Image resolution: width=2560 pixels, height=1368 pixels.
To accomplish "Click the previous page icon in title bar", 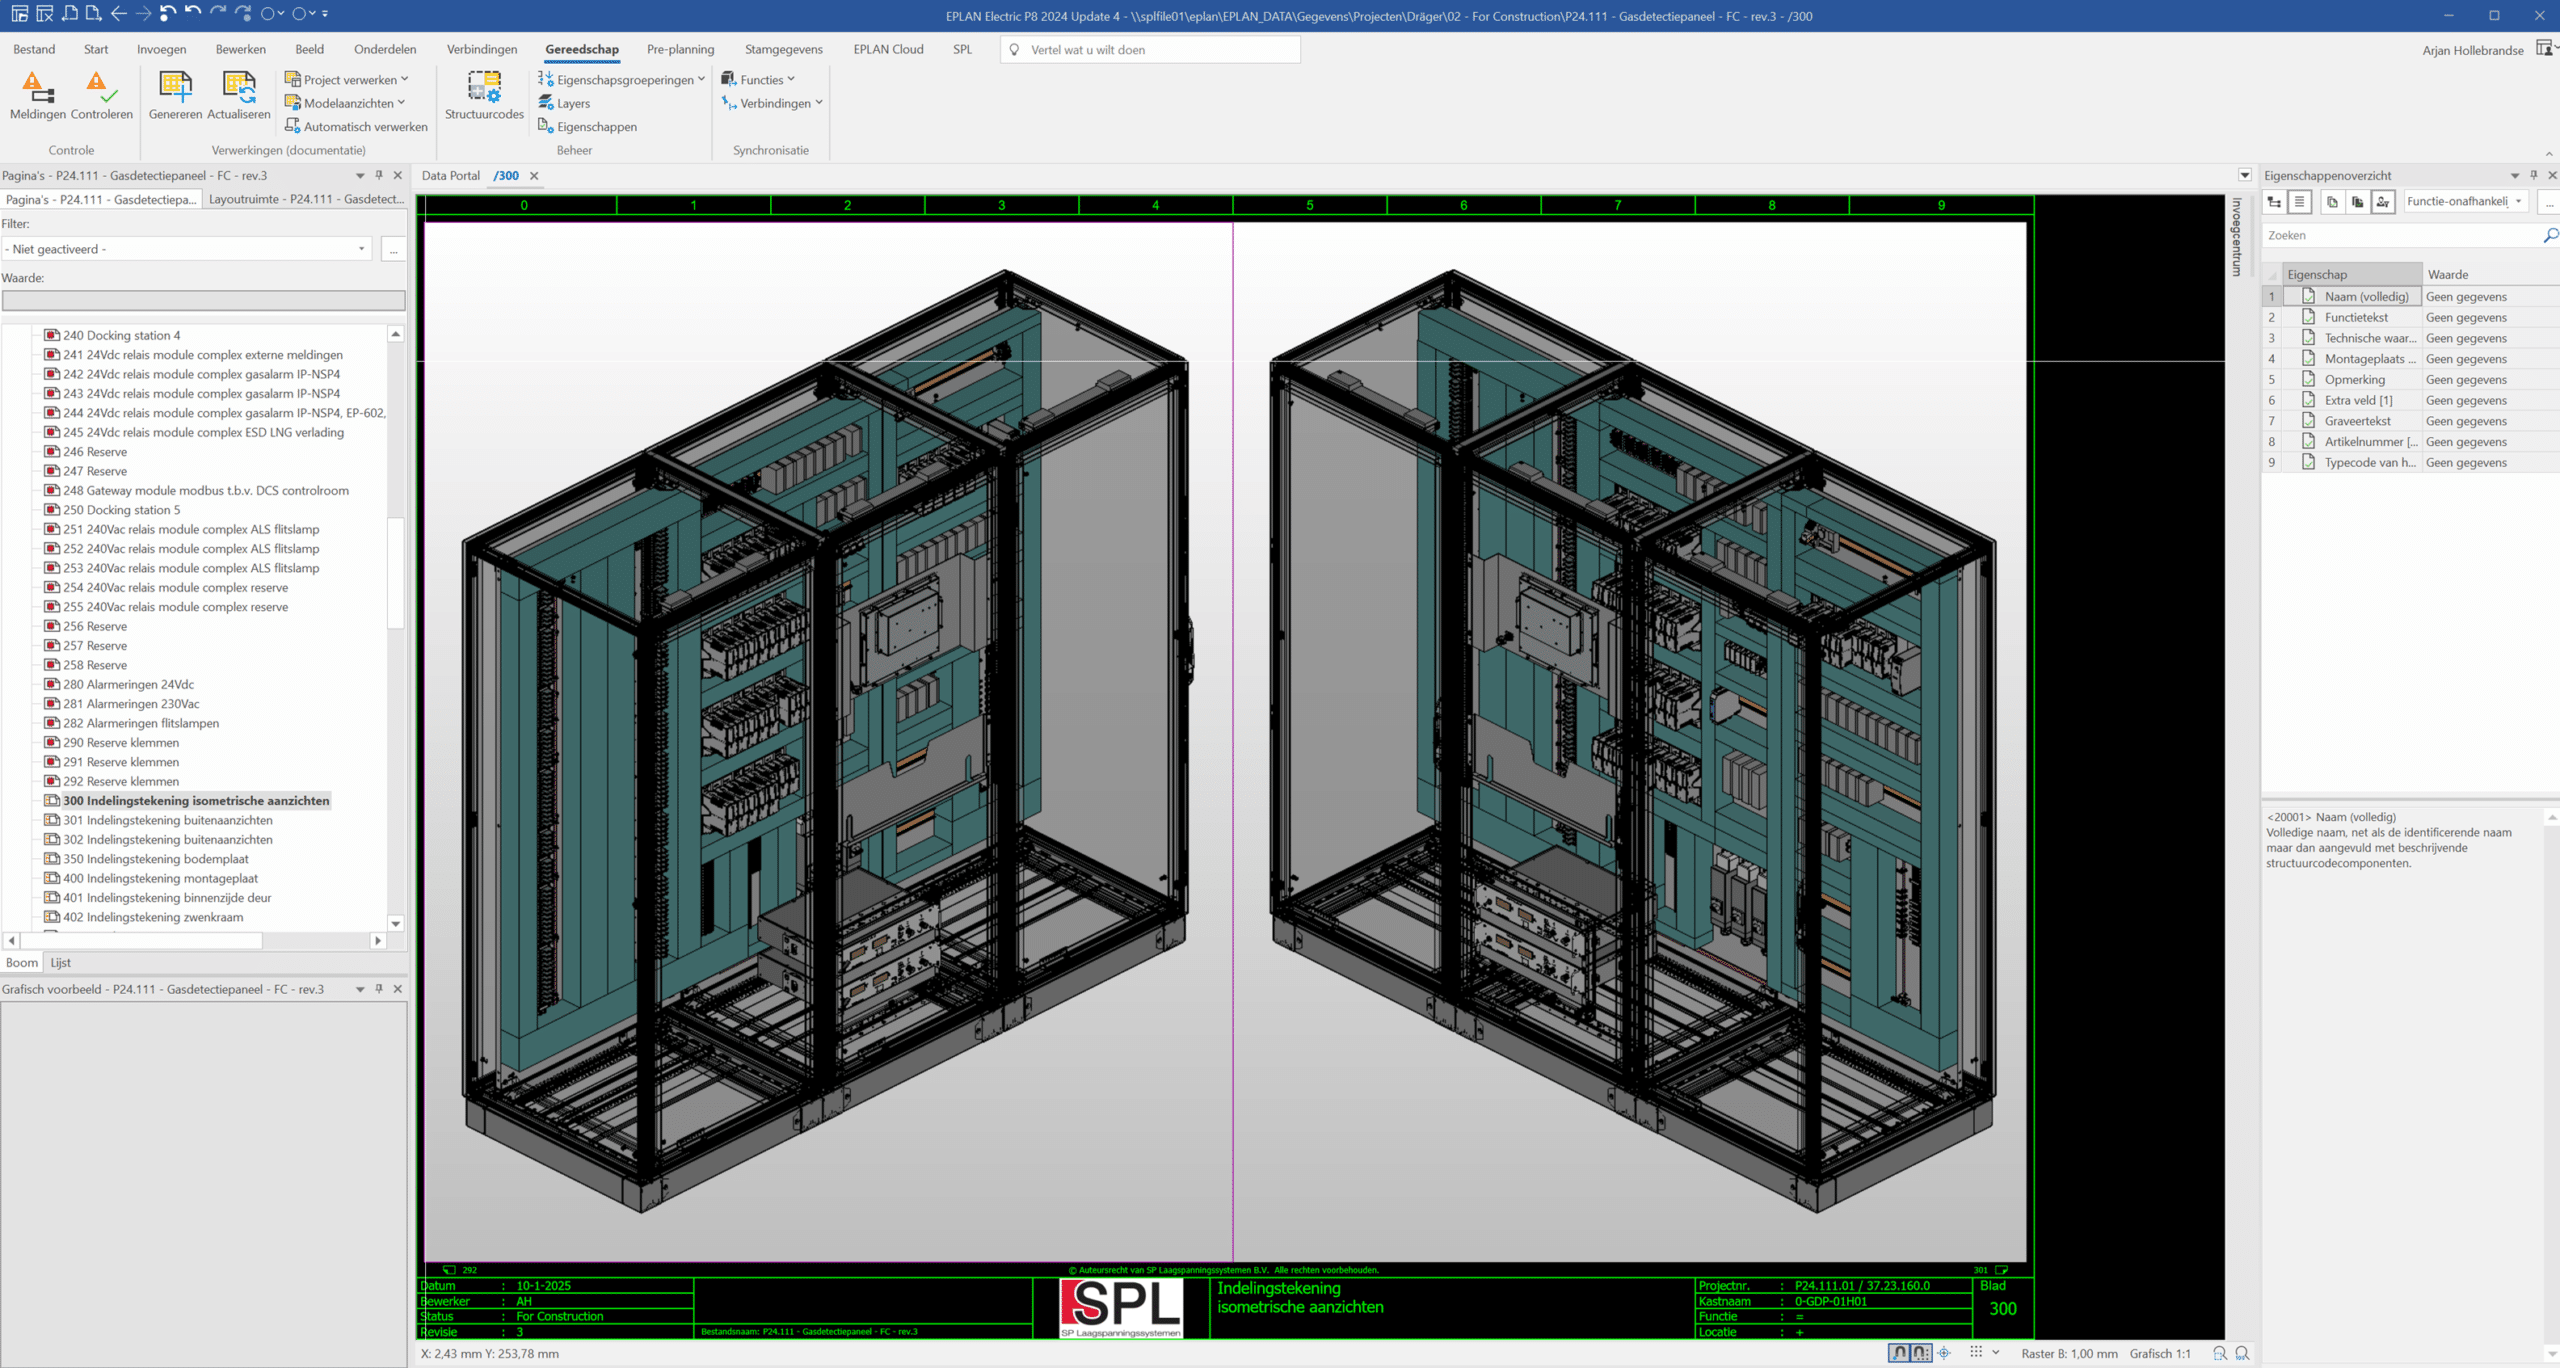I will tap(70, 14).
